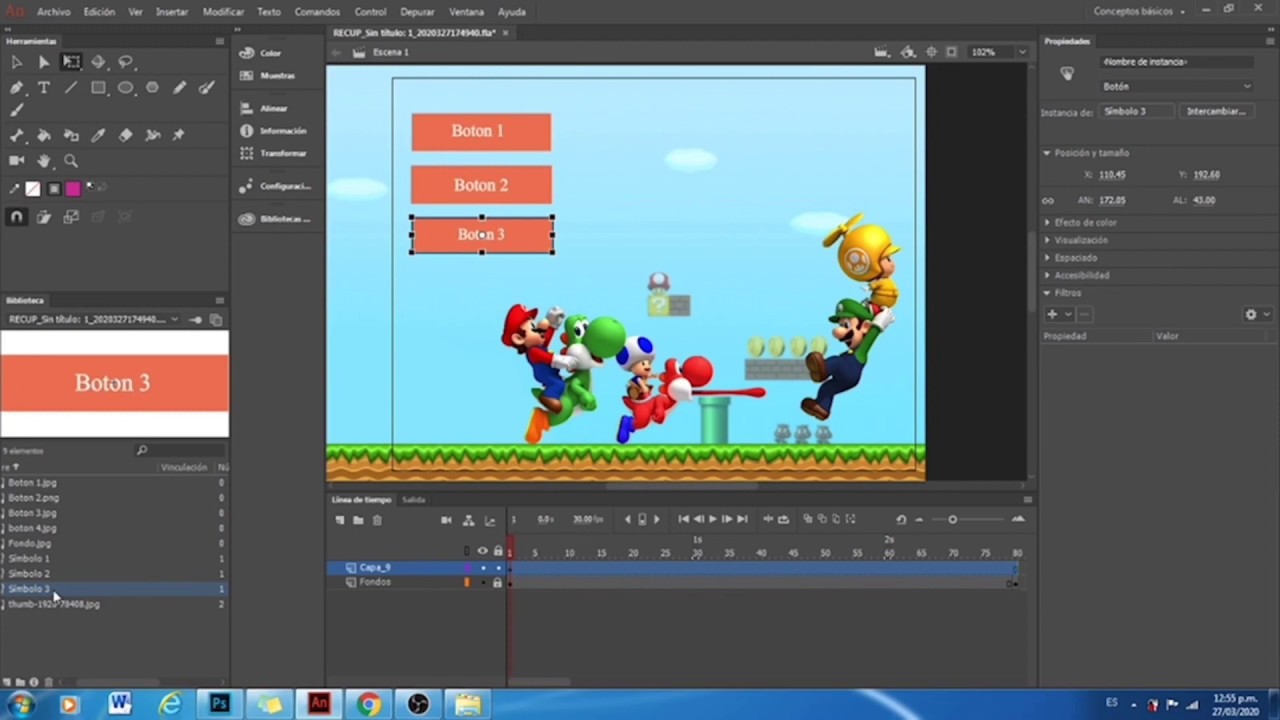
Task: Select the Zoom magnifier tool
Action: pos(71,160)
